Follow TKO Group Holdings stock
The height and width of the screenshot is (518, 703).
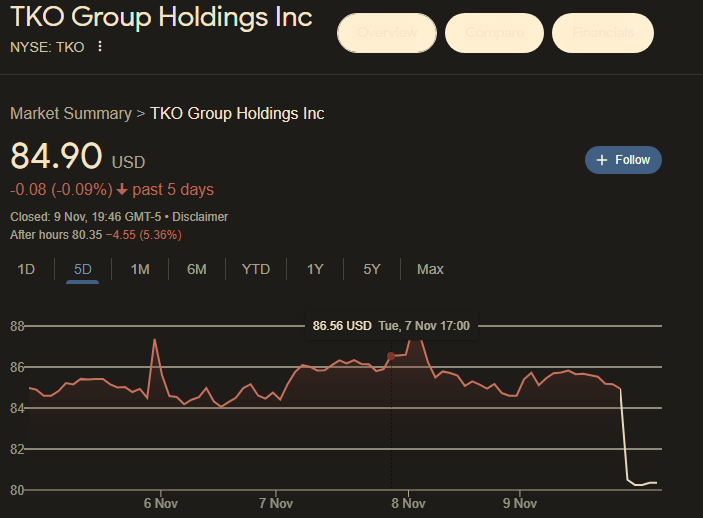coord(623,160)
